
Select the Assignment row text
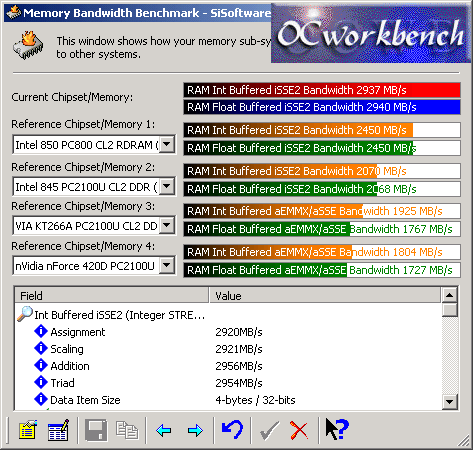(78, 332)
